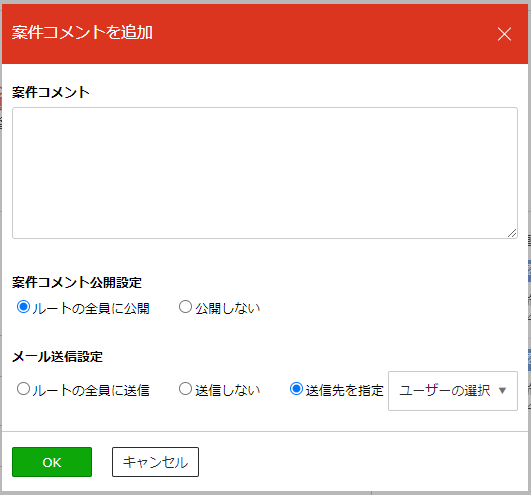This screenshot has width=531, height=495.
Task: Click the メール送信設定 section heading
Action: coord(57,357)
